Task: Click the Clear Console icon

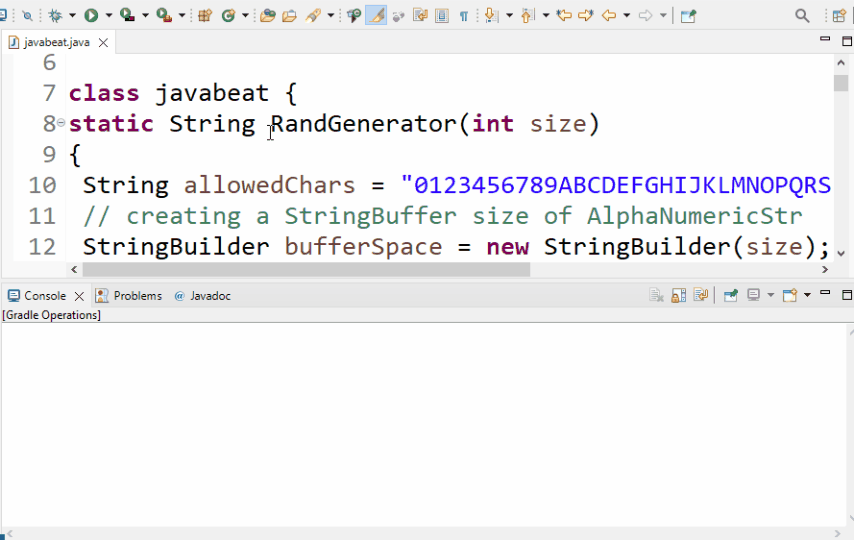Action: pos(656,296)
